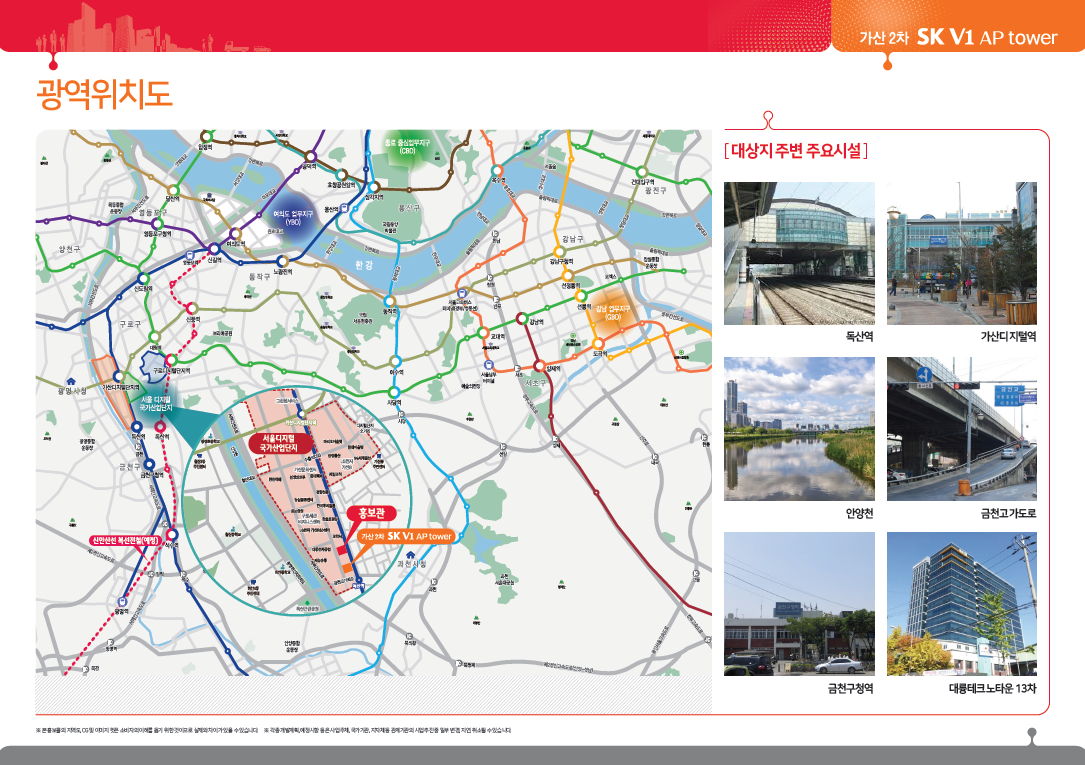Viewport: 1085px width, 765px height.
Task: Click the 교대역 station marker
Action: pyautogui.click(x=483, y=333)
